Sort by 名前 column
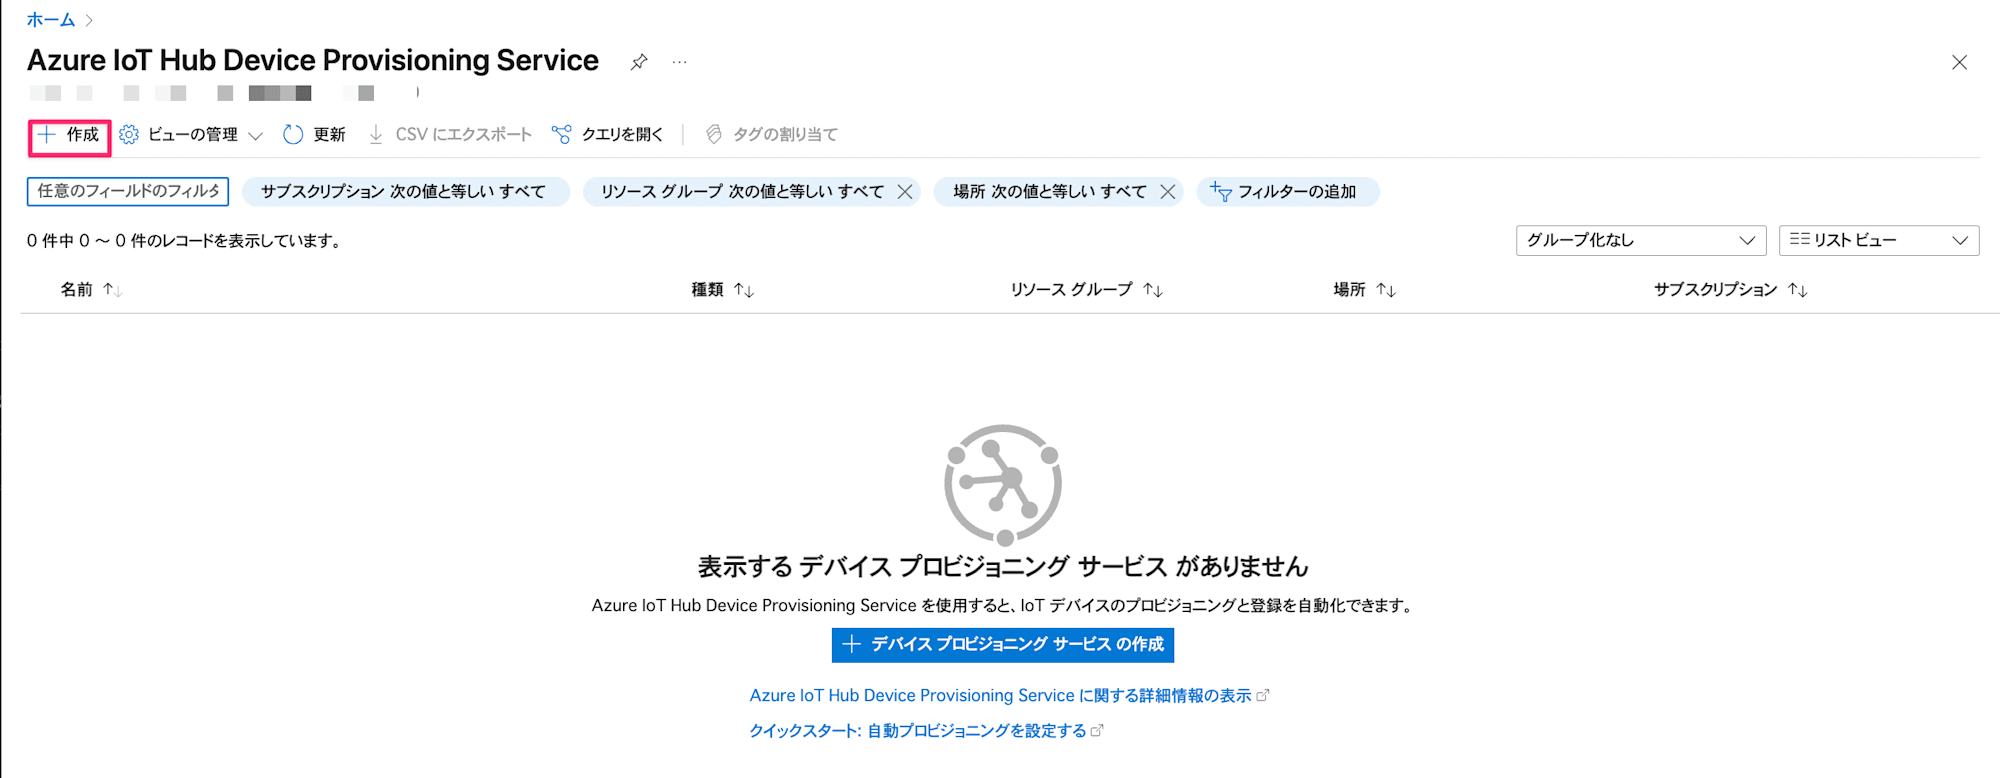Viewport: 2000px width, 778px height. click(x=91, y=290)
